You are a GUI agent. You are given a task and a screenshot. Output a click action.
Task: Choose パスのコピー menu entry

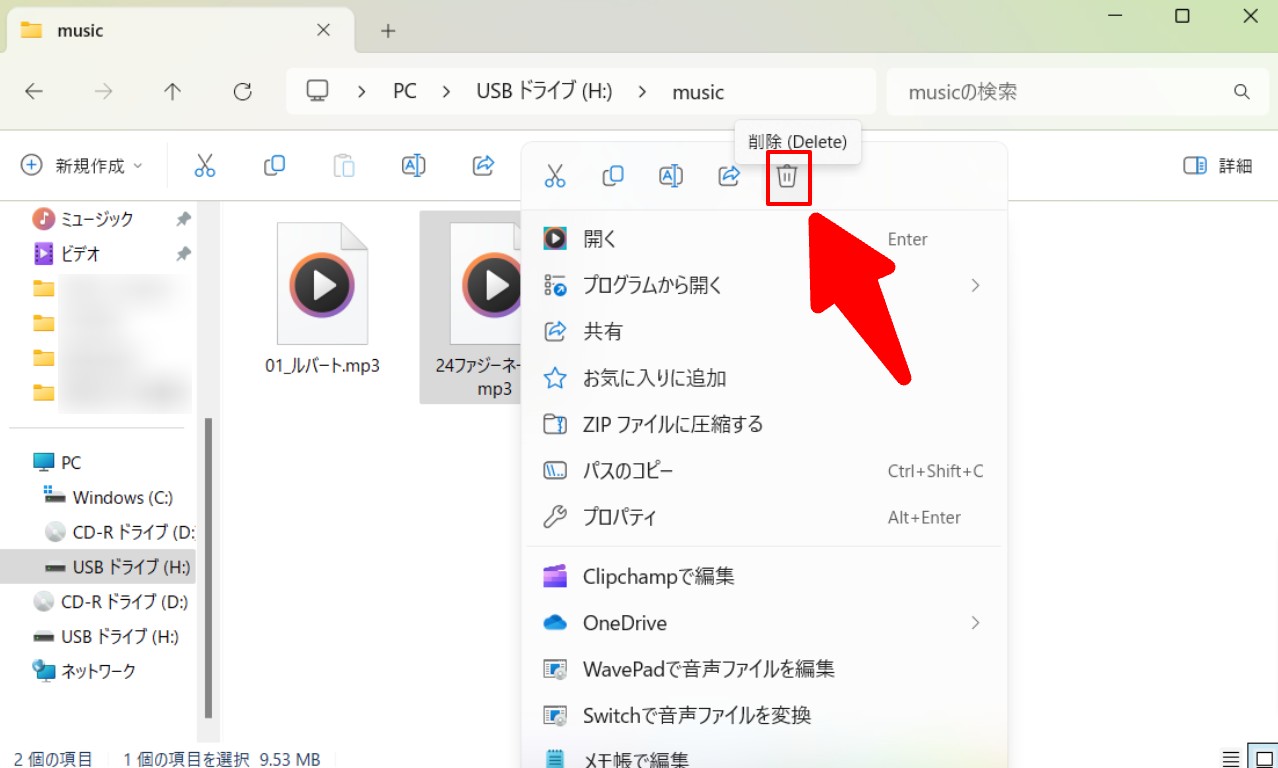click(x=764, y=470)
